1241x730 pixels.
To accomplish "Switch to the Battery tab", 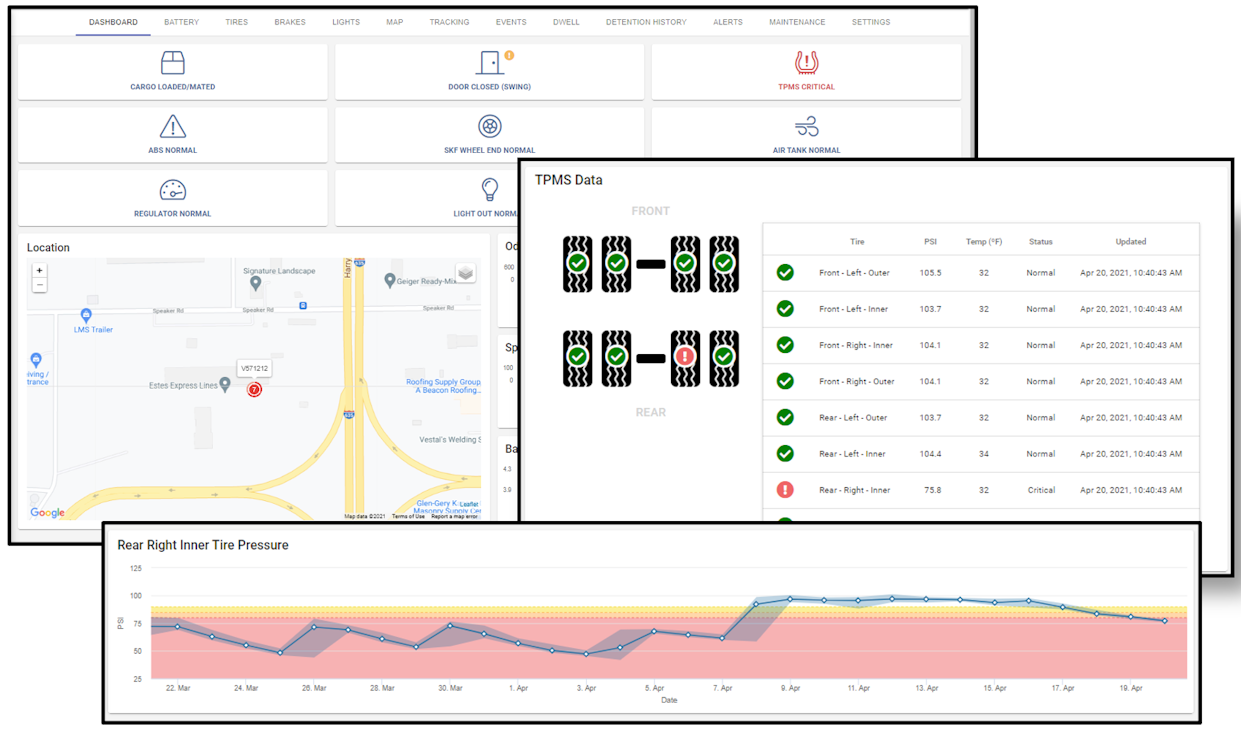I will point(181,22).
